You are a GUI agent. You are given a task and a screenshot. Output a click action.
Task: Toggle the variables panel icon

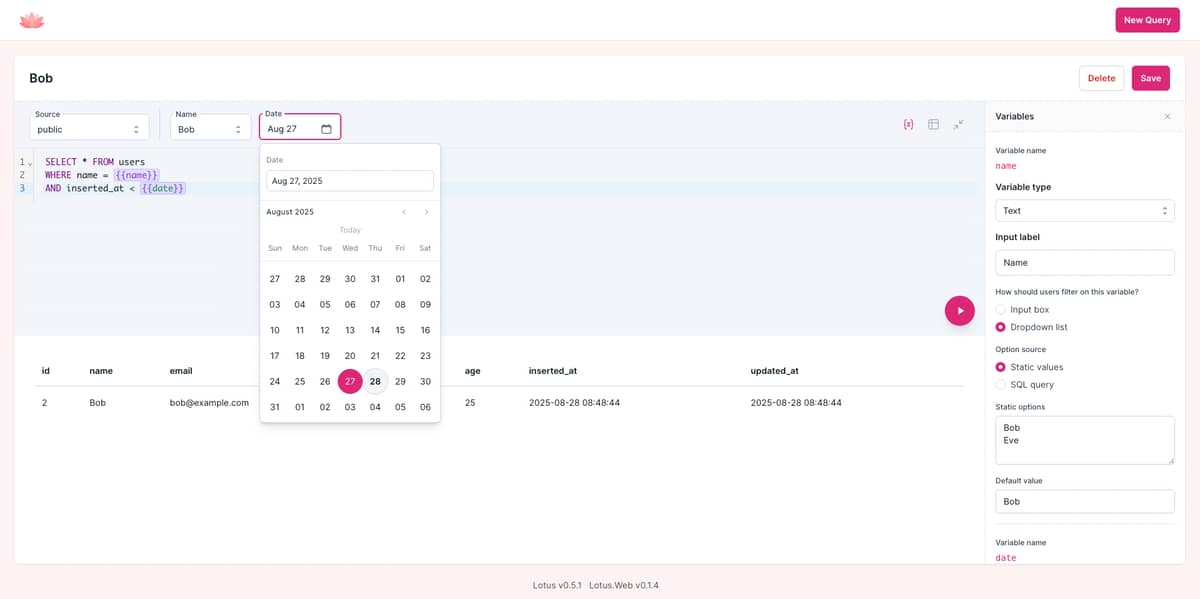click(908, 124)
